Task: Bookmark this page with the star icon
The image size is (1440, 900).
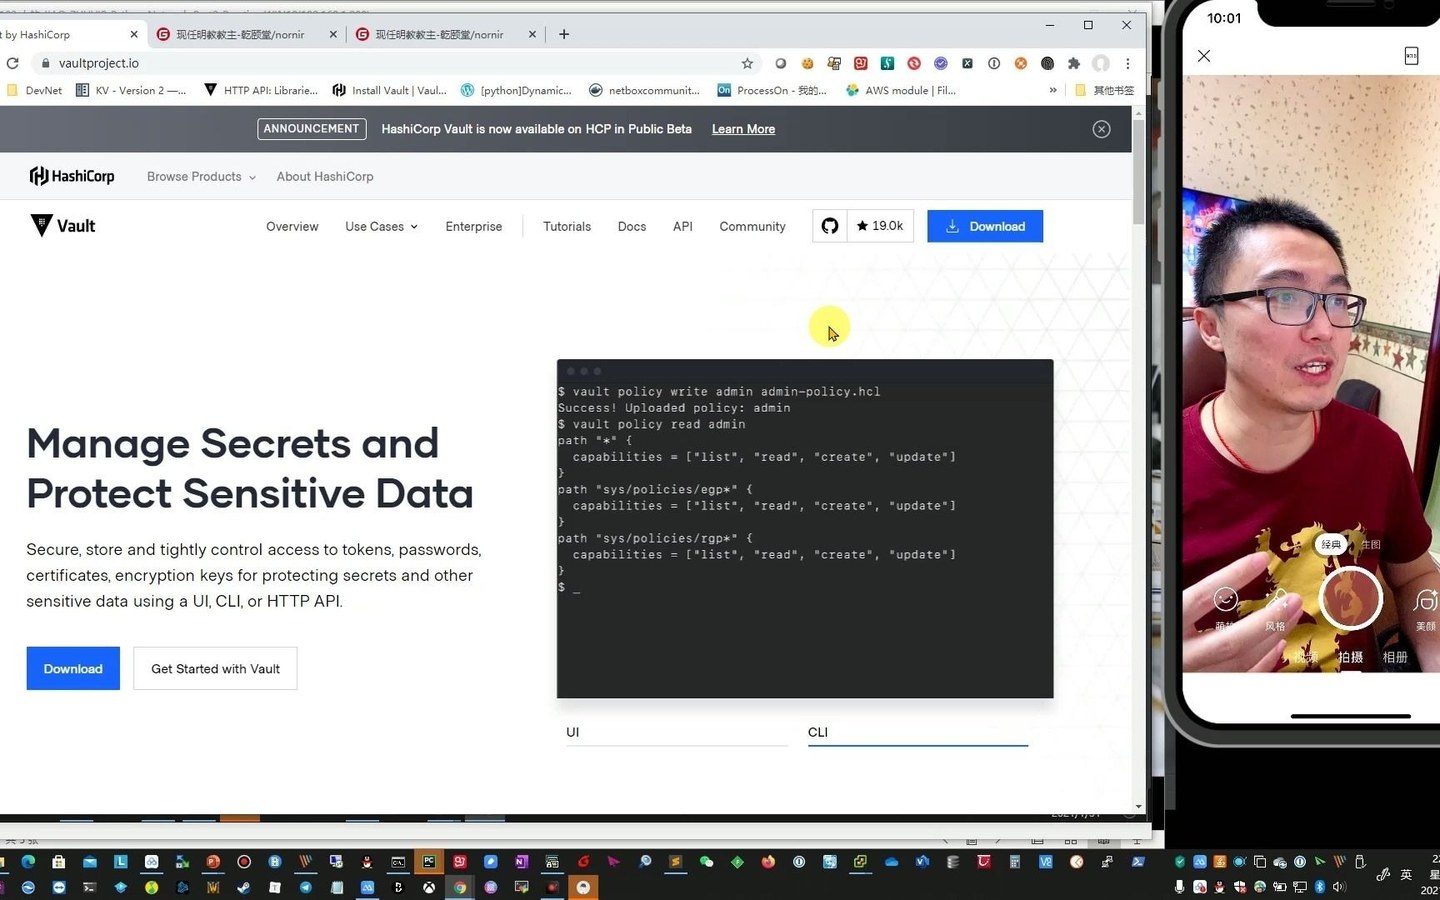Action: 747,63
